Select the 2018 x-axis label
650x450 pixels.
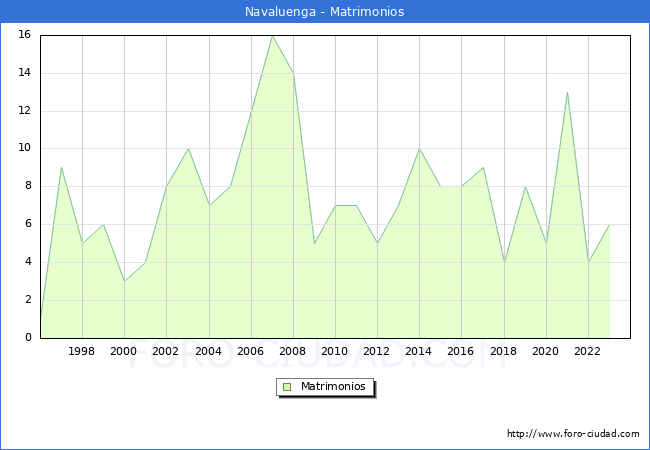click(x=503, y=351)
